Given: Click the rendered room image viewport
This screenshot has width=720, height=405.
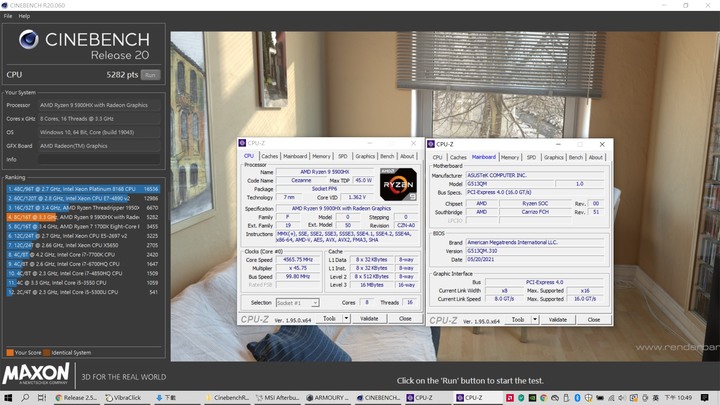Looking at the screenshot, I should point(445,196).
